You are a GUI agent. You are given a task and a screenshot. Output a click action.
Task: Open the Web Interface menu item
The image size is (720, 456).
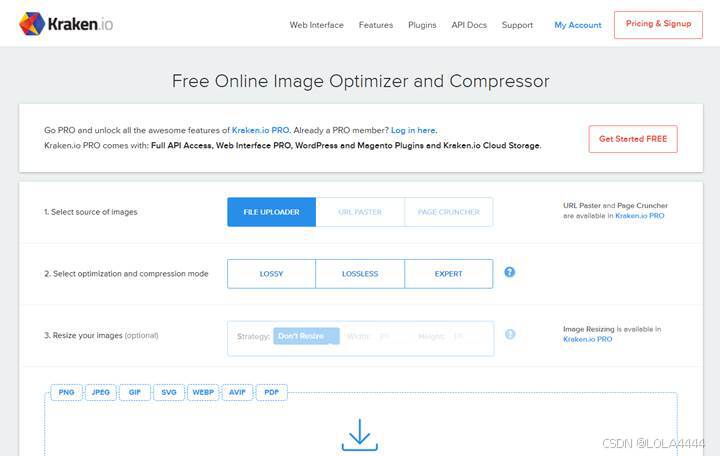pyautogui.click(x=316, y=25)
